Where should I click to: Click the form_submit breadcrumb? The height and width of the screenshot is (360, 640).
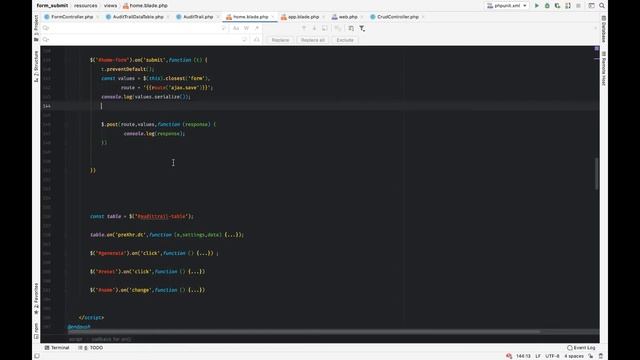52,6
